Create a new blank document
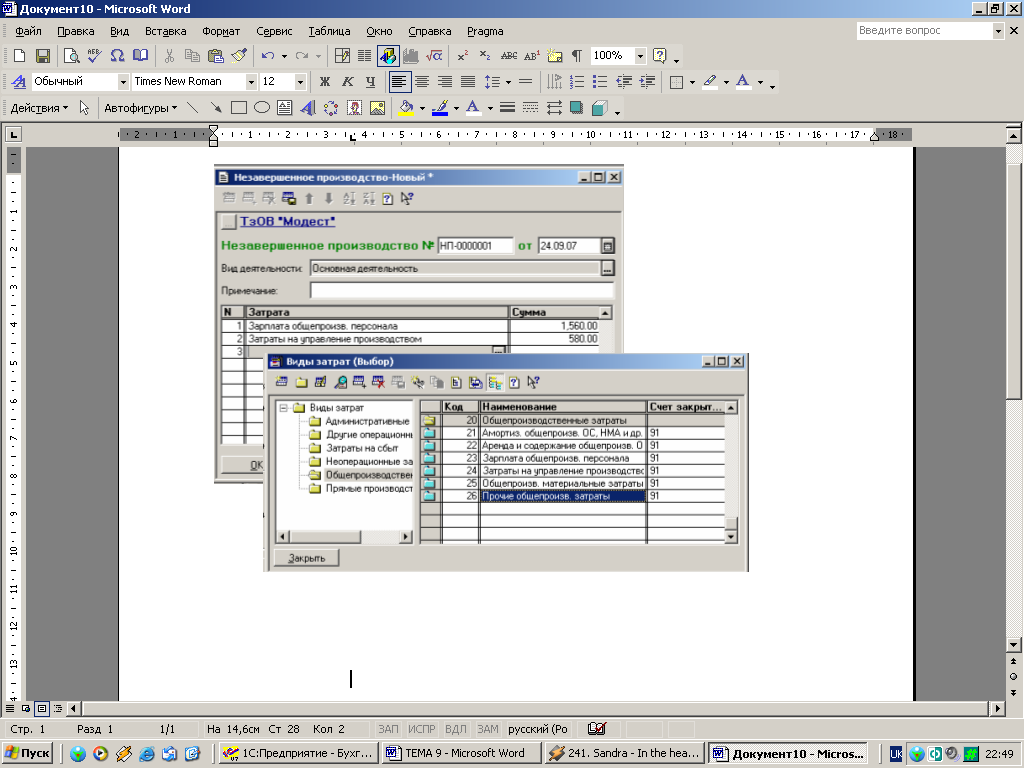Viewport: 1024px width, 768px height. (x=20, y=56)
